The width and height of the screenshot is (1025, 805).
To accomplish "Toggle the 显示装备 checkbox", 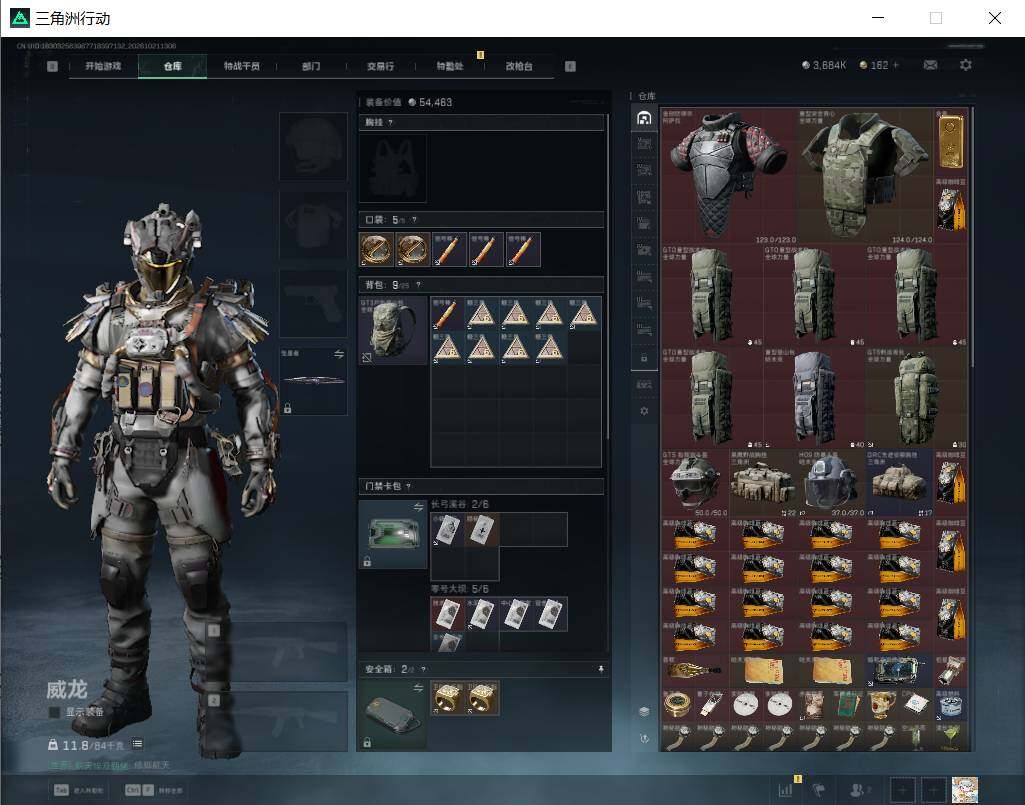I will point(55,712).
